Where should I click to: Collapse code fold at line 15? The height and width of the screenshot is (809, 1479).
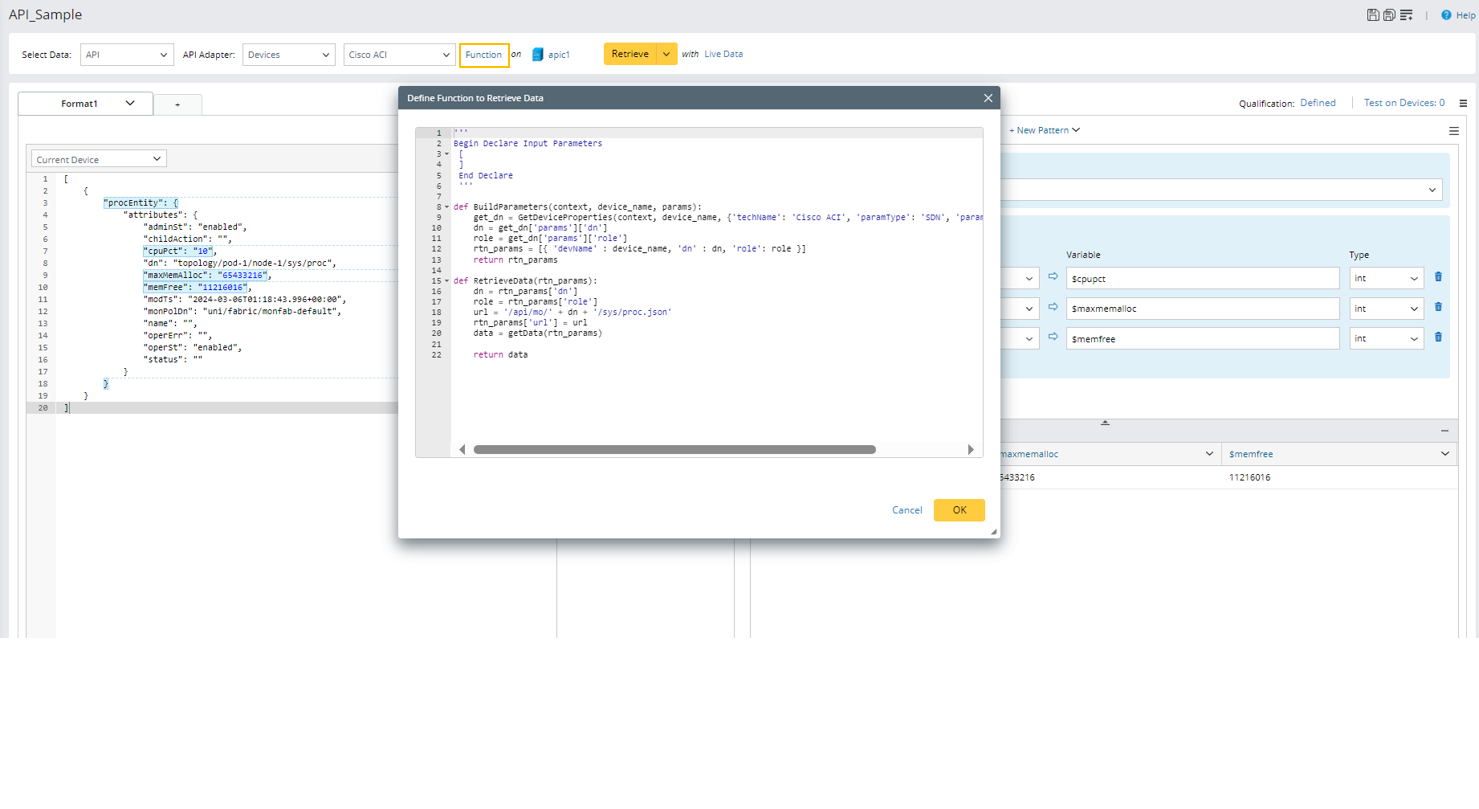point(447,281)
